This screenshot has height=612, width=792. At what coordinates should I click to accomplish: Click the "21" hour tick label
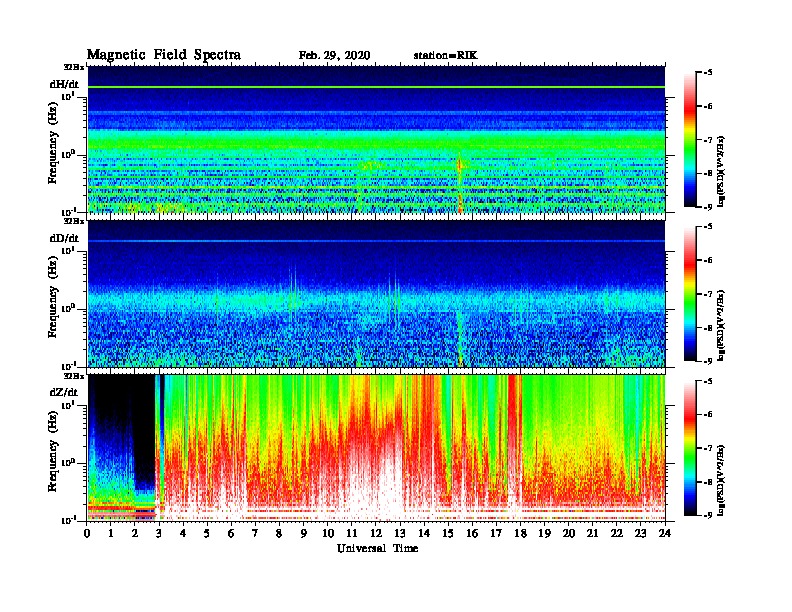coord(592,533)
